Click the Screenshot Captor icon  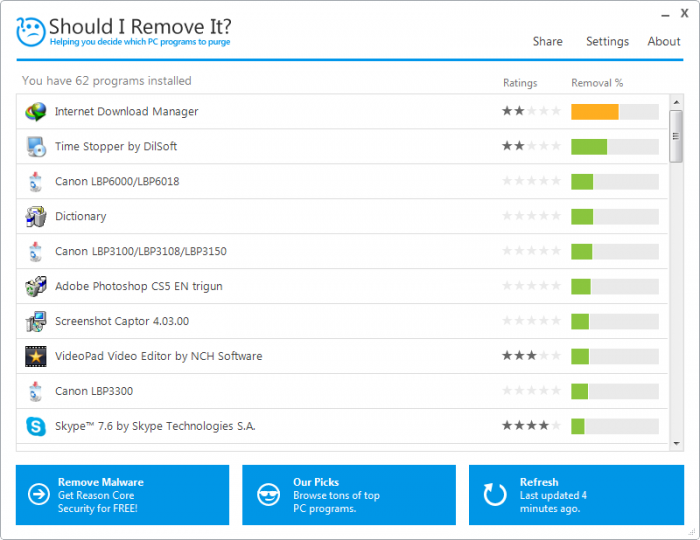[x=36, y=321]
